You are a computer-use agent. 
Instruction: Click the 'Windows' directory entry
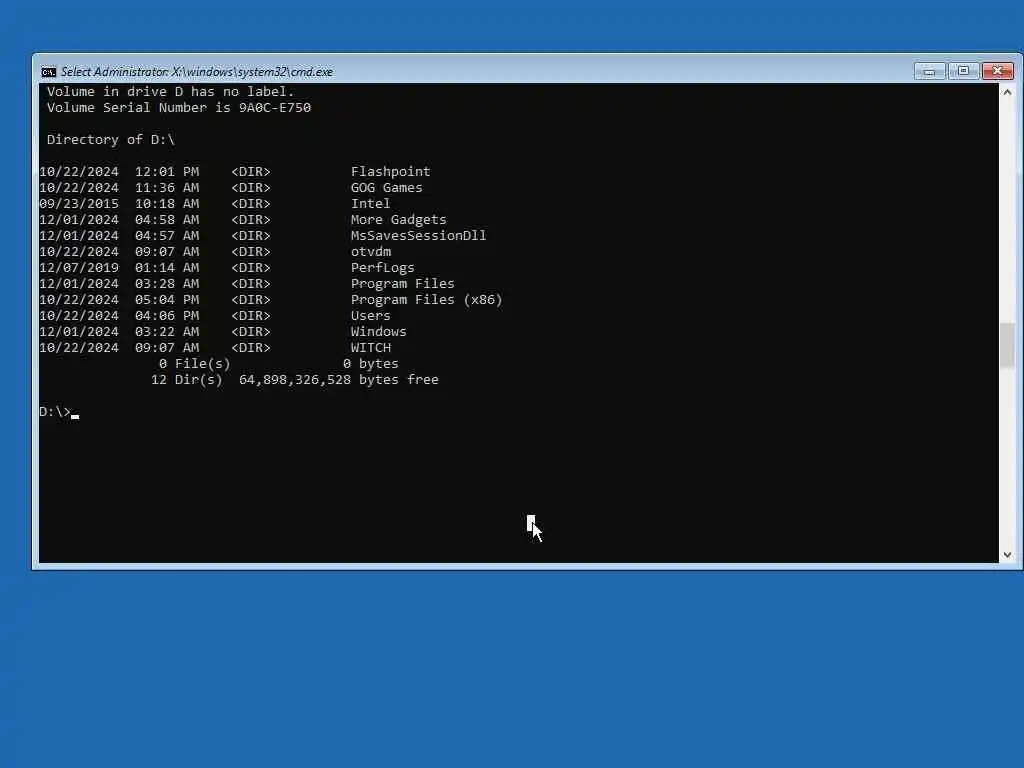pyautogui.click(x=378, y=332)
